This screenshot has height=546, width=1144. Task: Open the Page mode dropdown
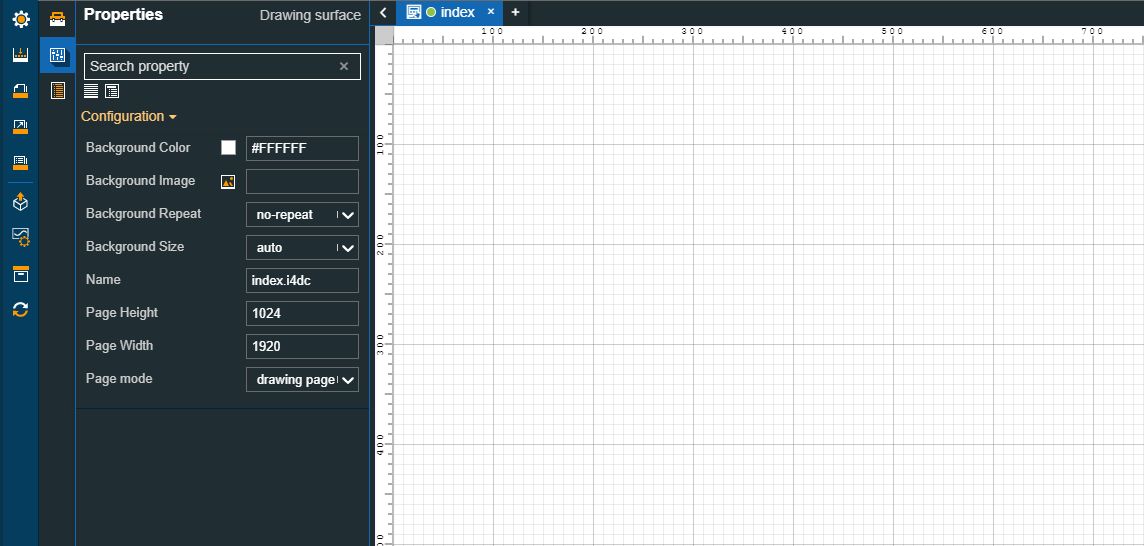[x=302, y=380]
